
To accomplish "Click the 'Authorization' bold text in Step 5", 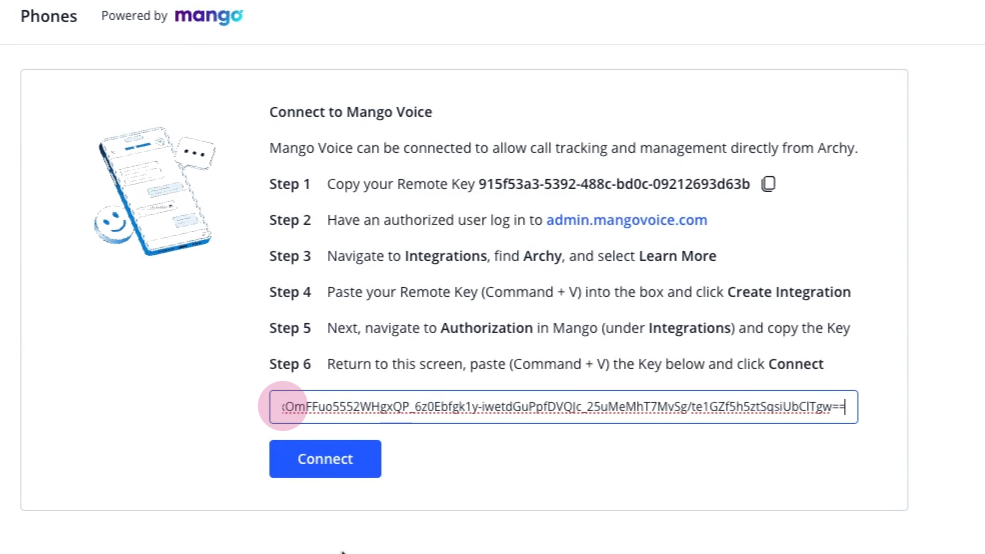I will tap(486, 328).
